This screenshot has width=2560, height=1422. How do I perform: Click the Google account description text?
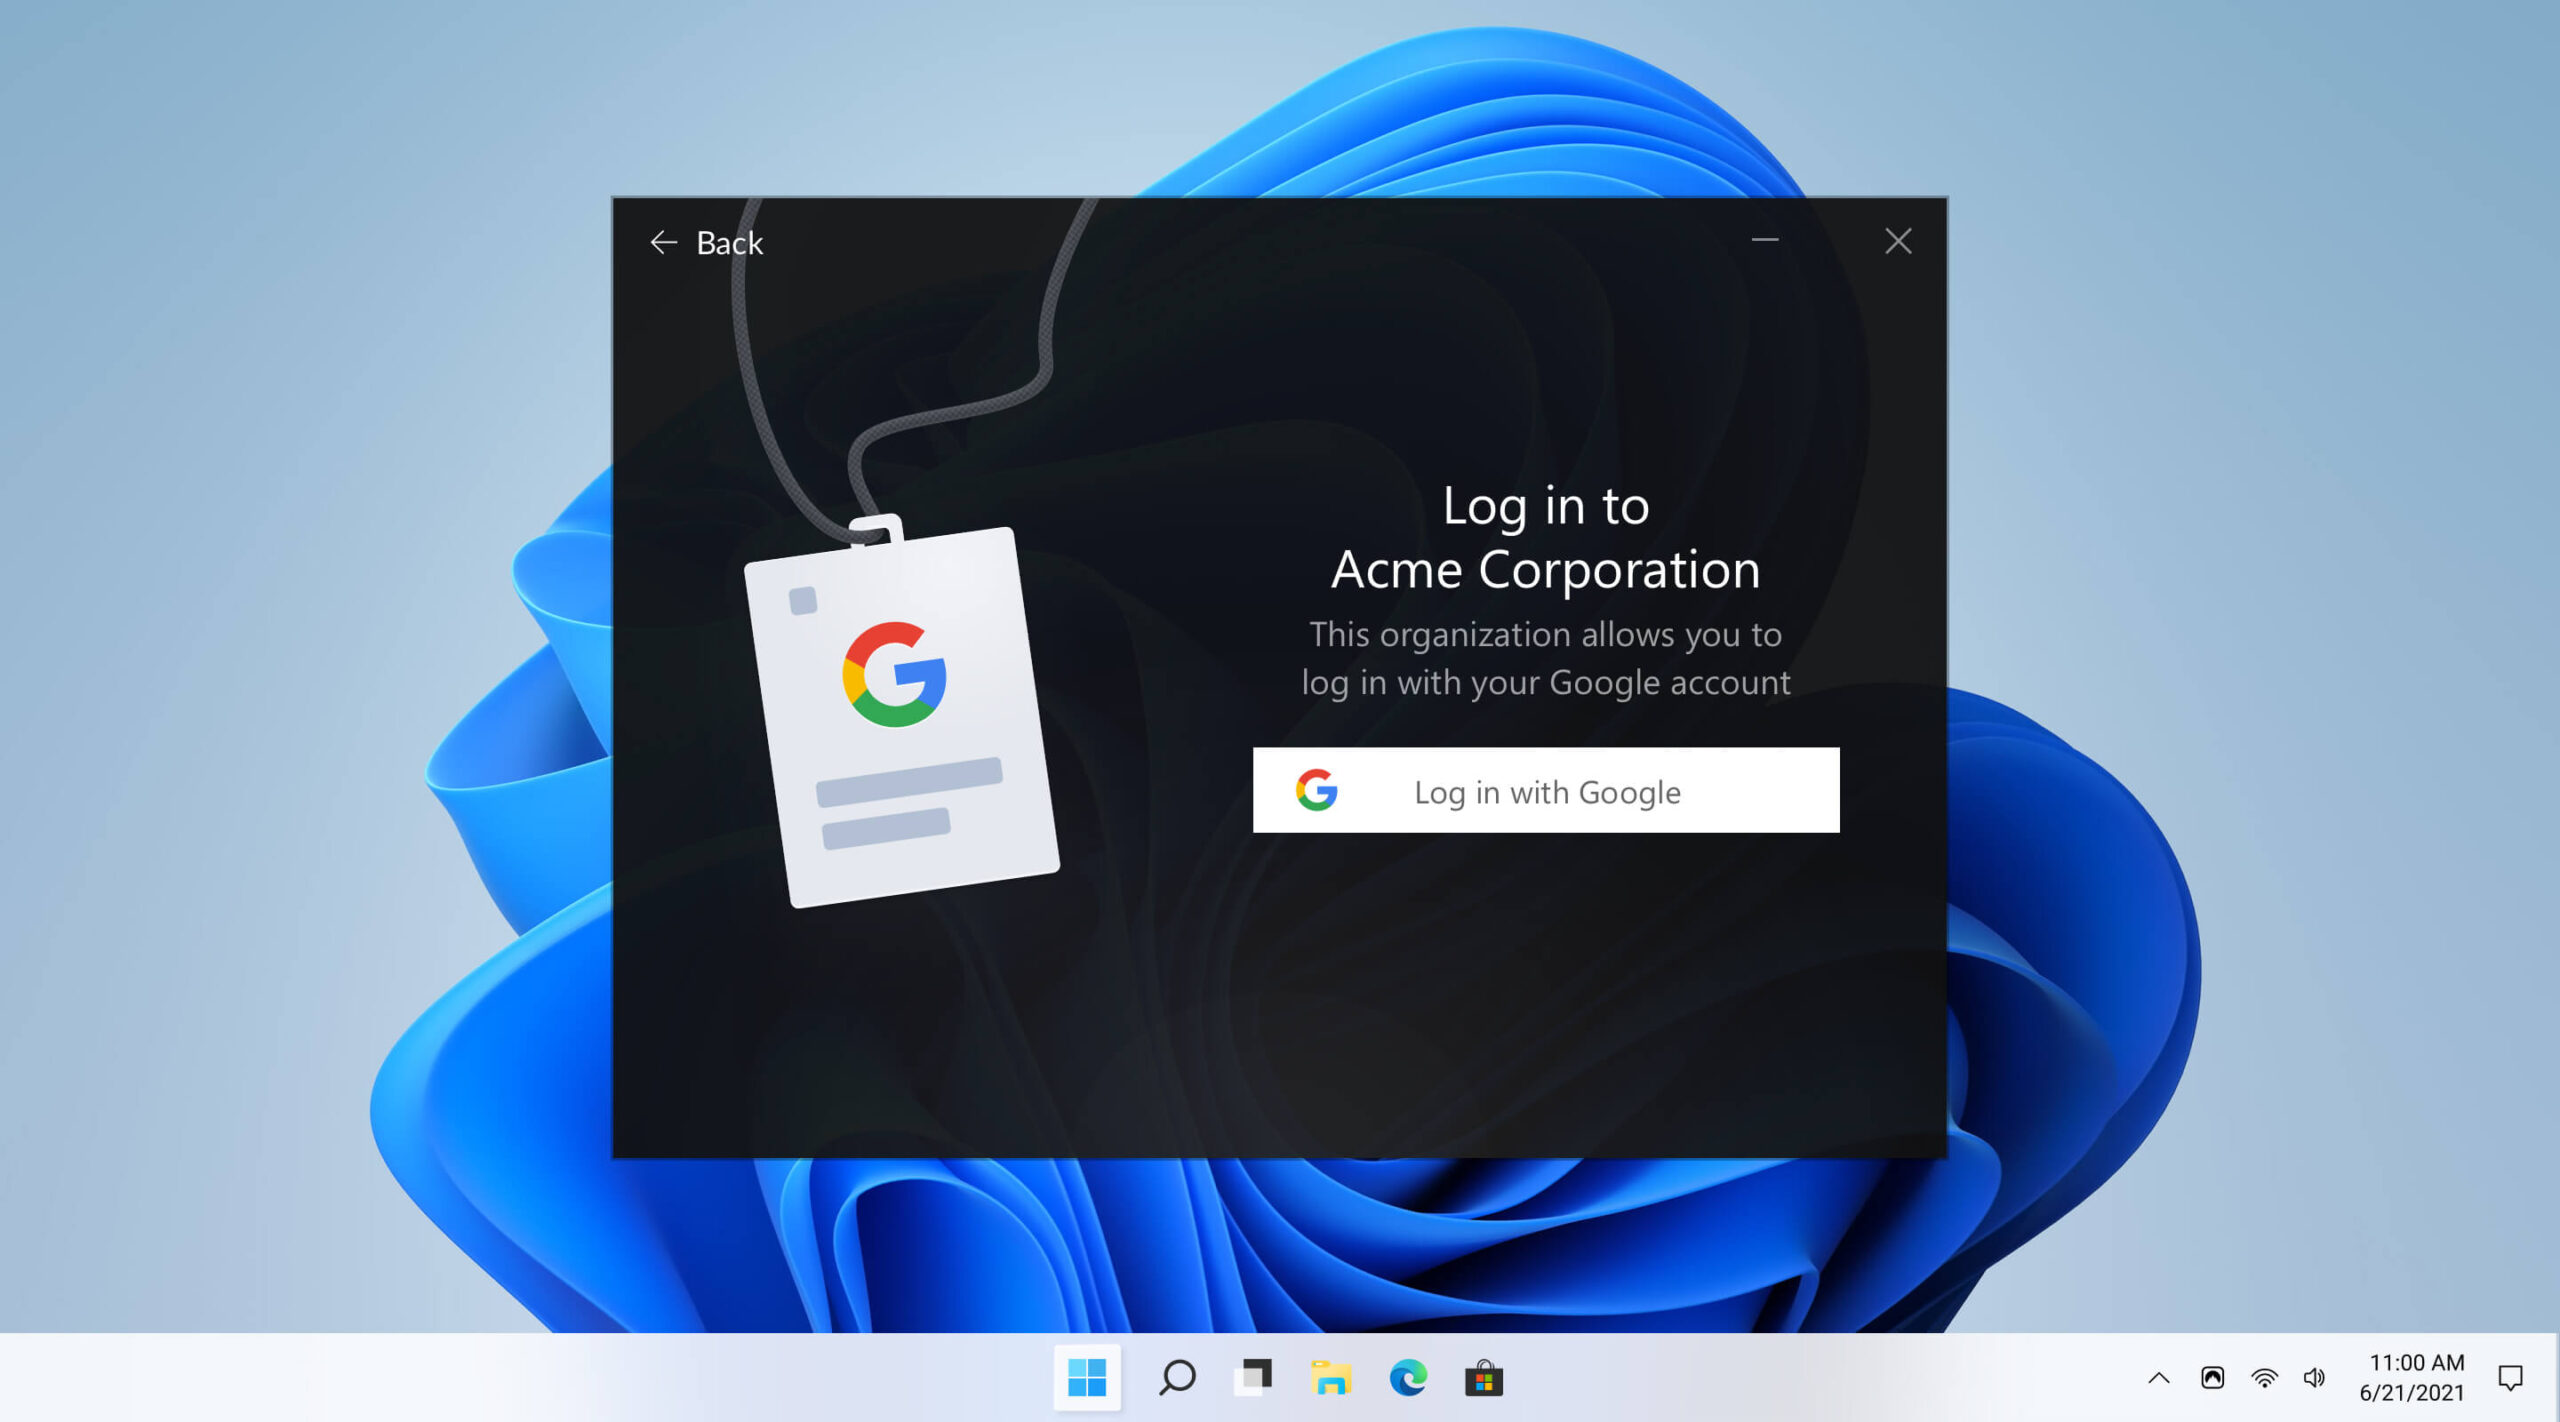pos(1545,658)
